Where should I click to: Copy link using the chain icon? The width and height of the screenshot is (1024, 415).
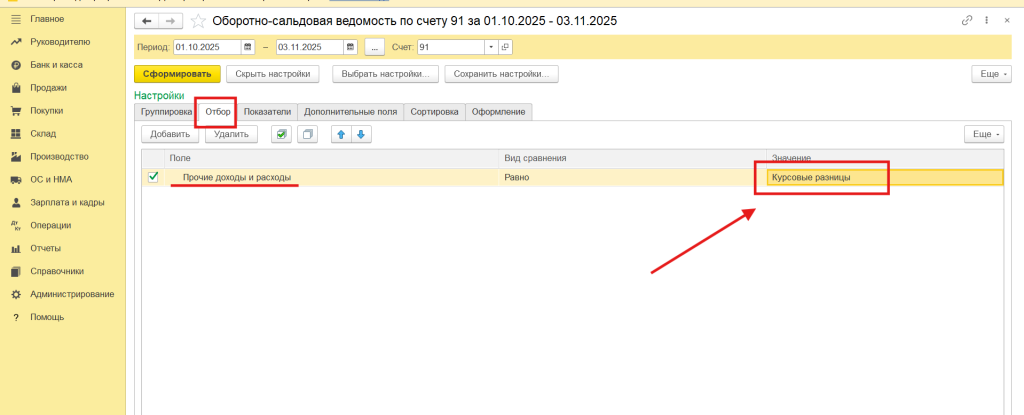point(967,21)
